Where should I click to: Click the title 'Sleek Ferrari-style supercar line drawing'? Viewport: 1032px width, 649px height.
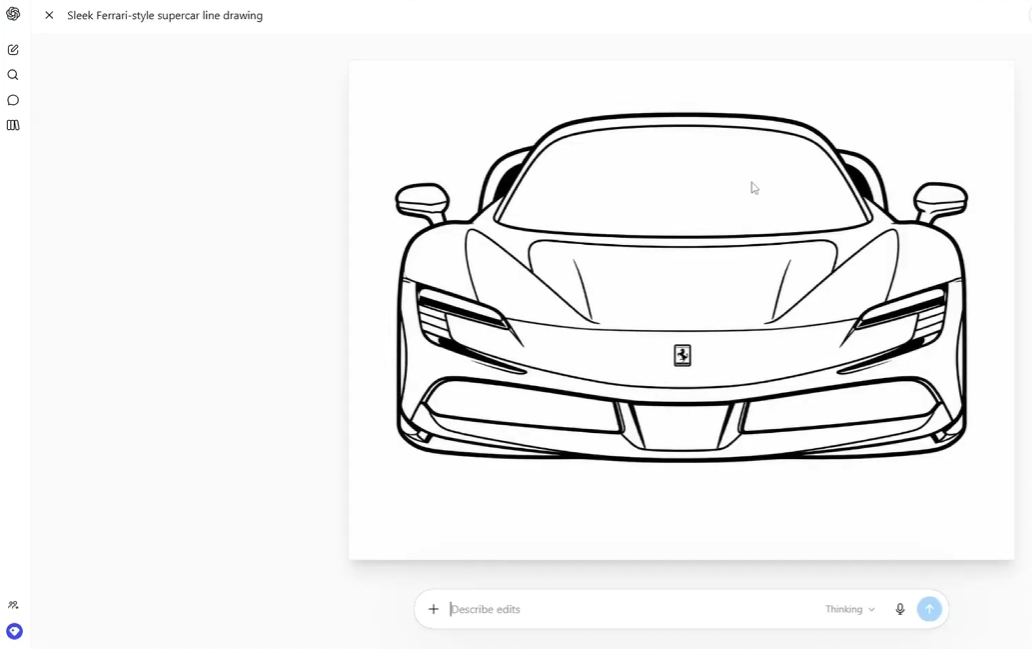click(x=165, y=15)
